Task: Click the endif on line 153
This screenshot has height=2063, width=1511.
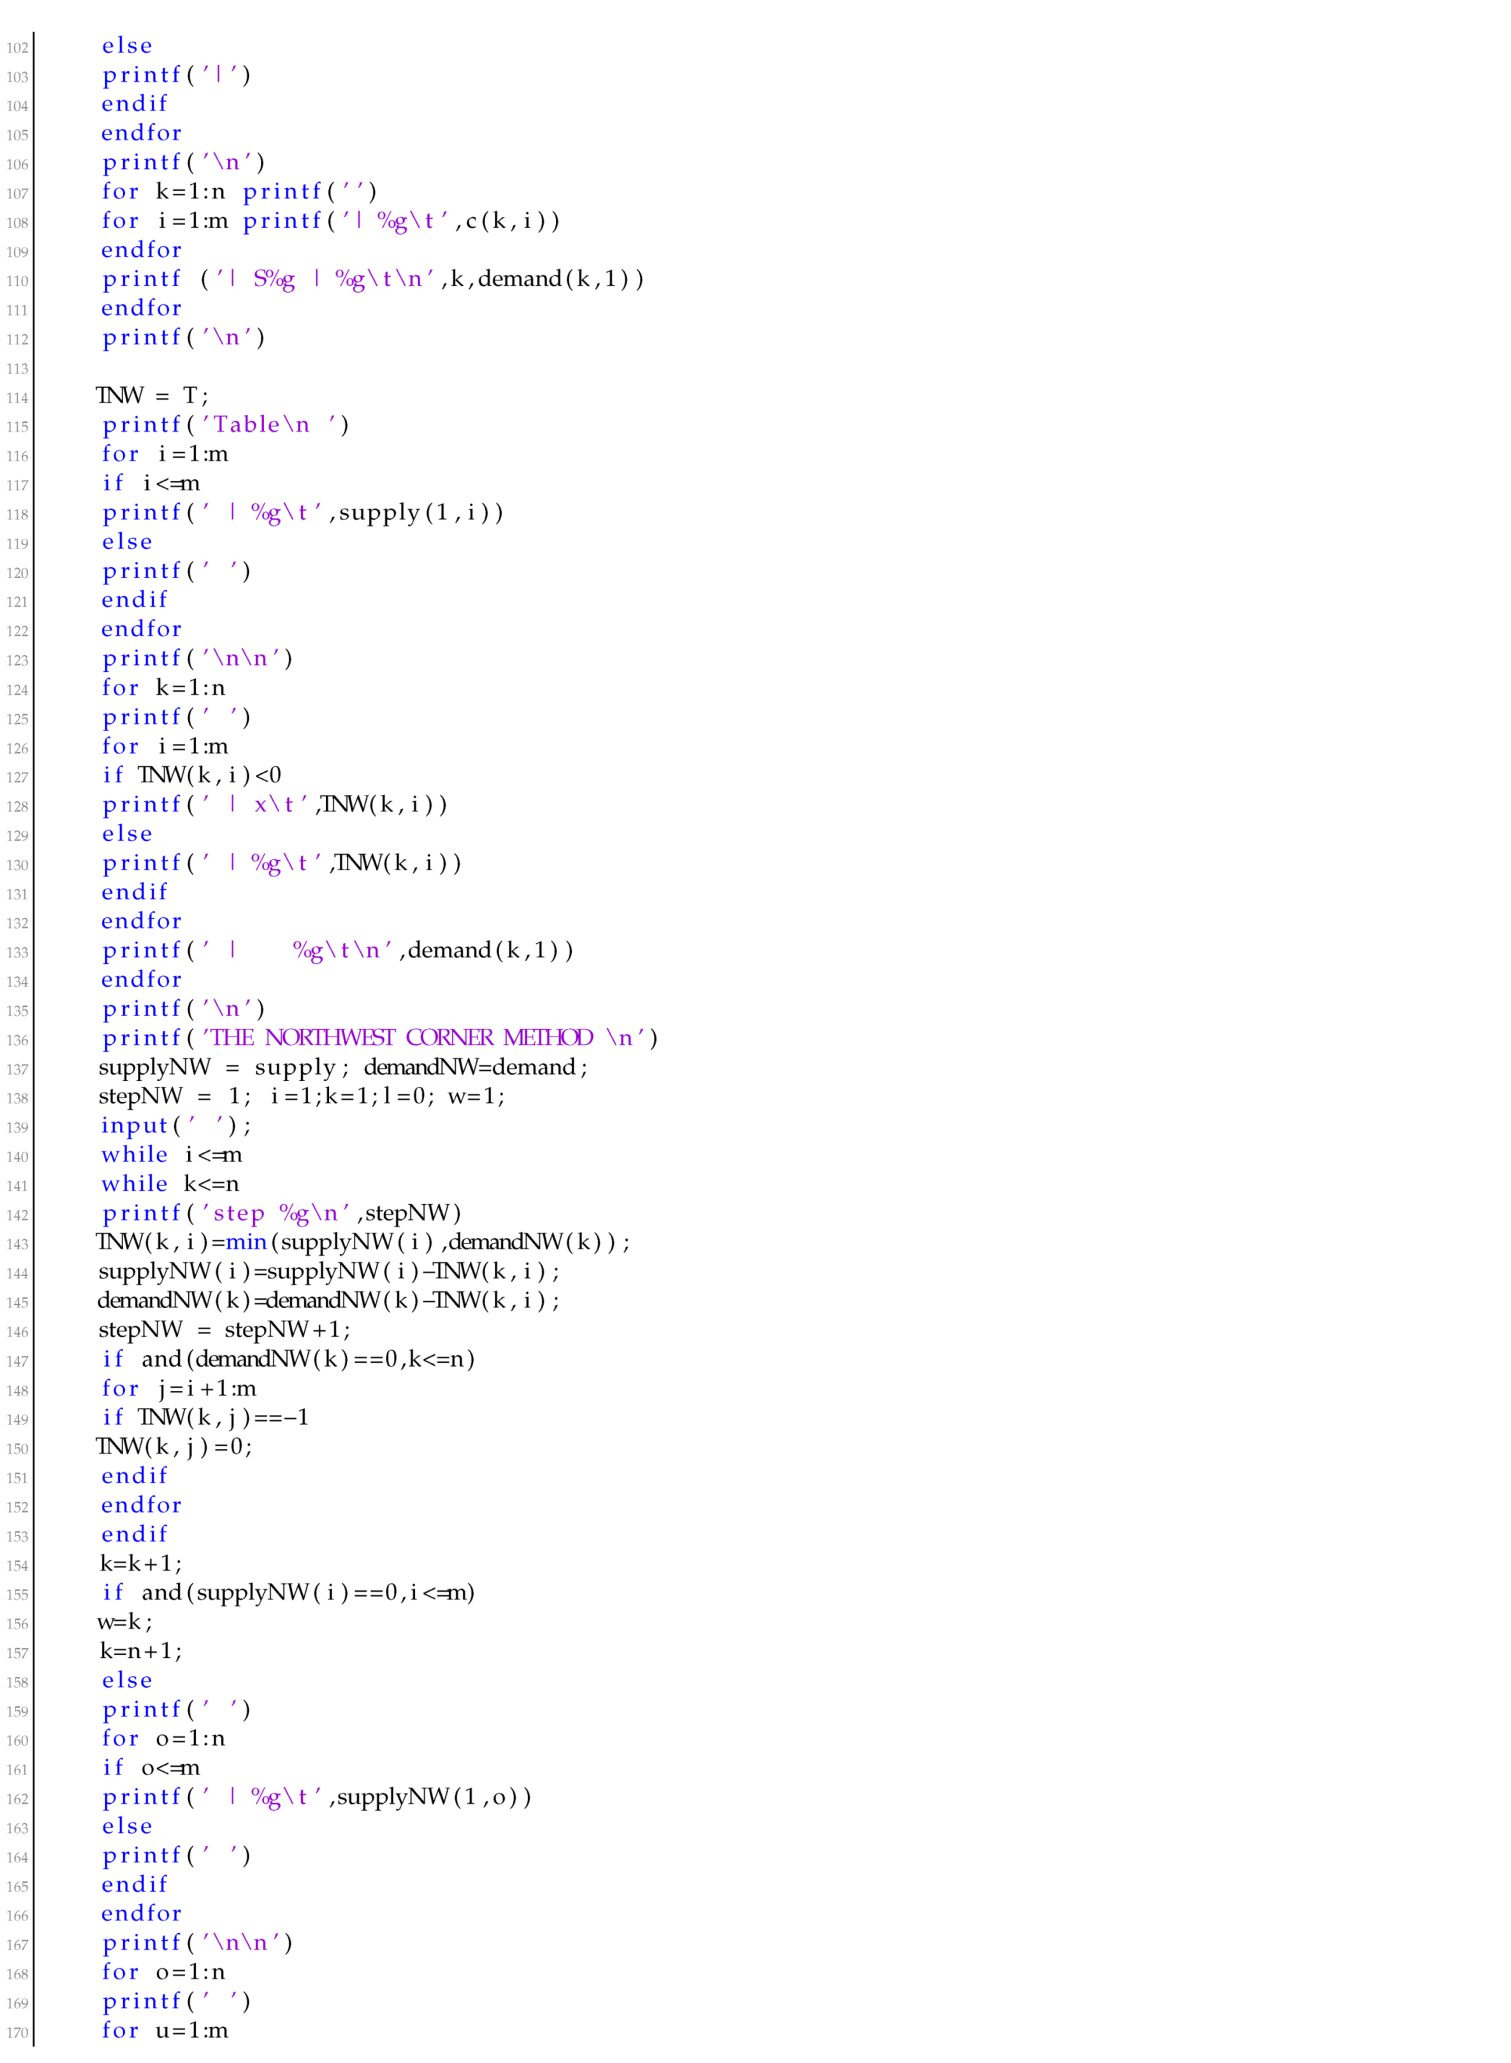Action: pyautogui.click(x=135, y=1535)
